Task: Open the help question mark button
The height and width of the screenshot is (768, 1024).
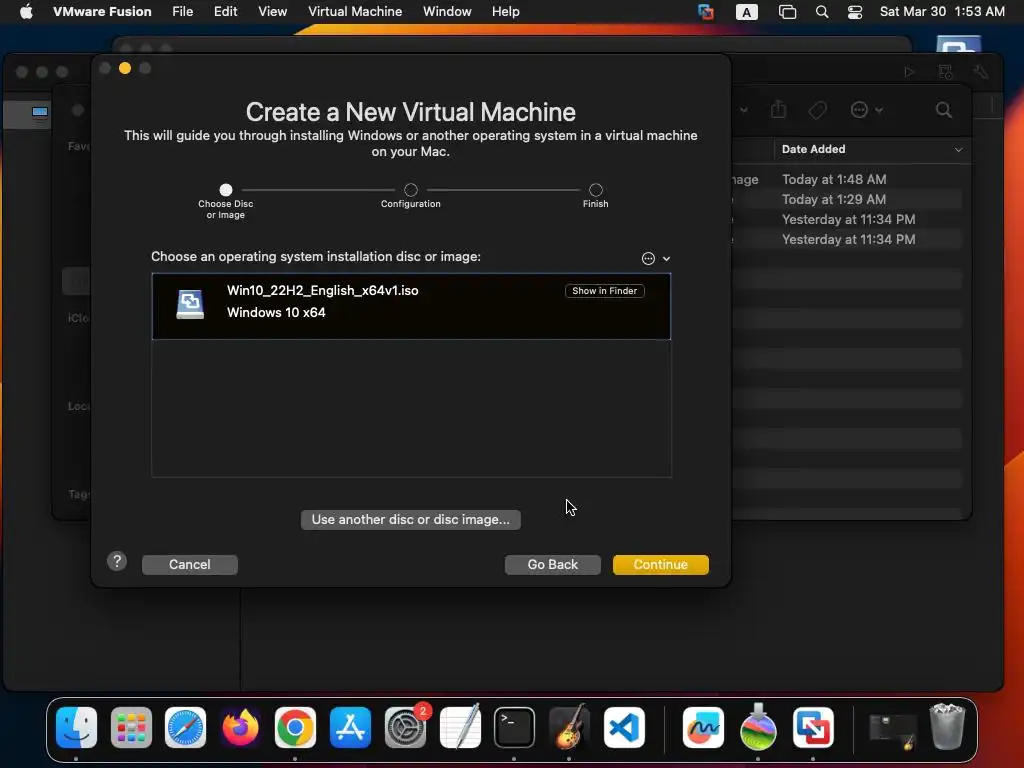Action: (117, 561)
